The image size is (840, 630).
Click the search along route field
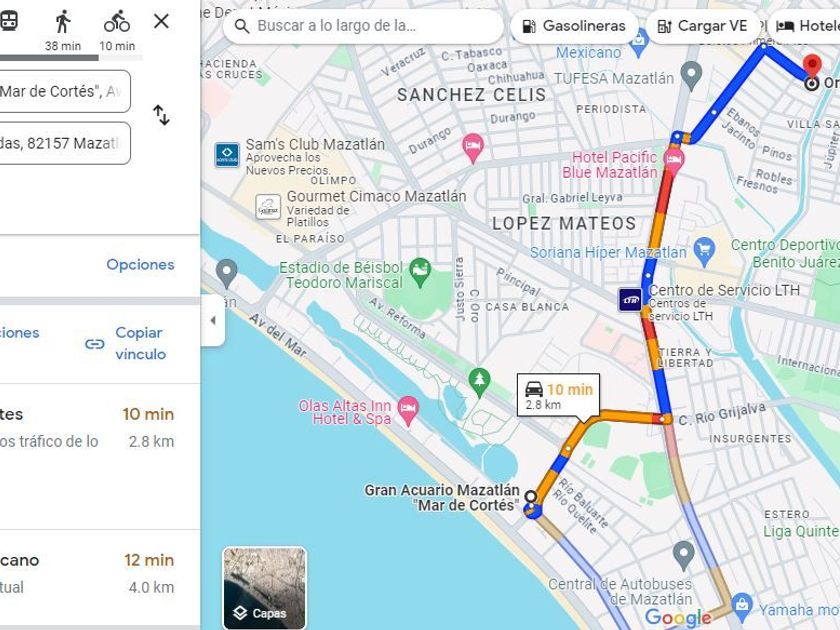pyautogui.click(x=363, y=26)
